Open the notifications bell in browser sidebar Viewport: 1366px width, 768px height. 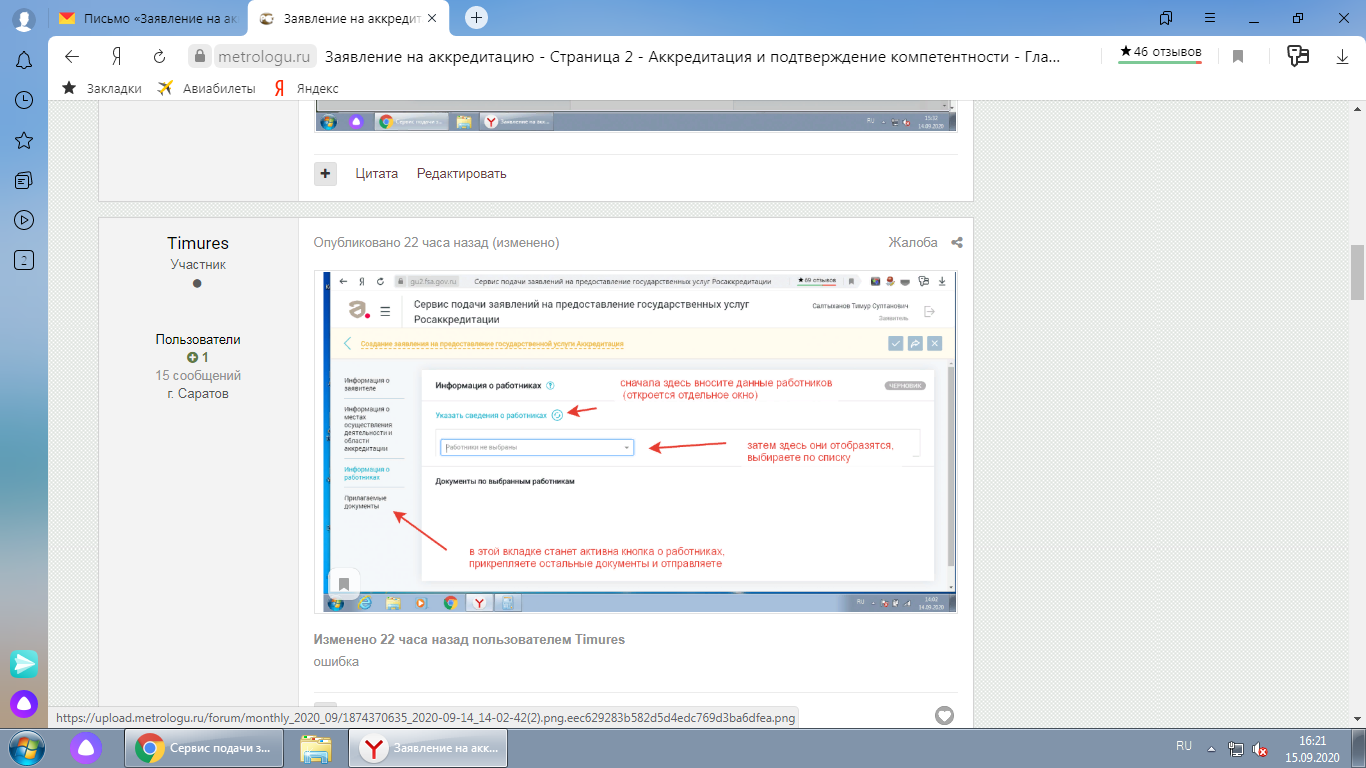pos(24,61)
